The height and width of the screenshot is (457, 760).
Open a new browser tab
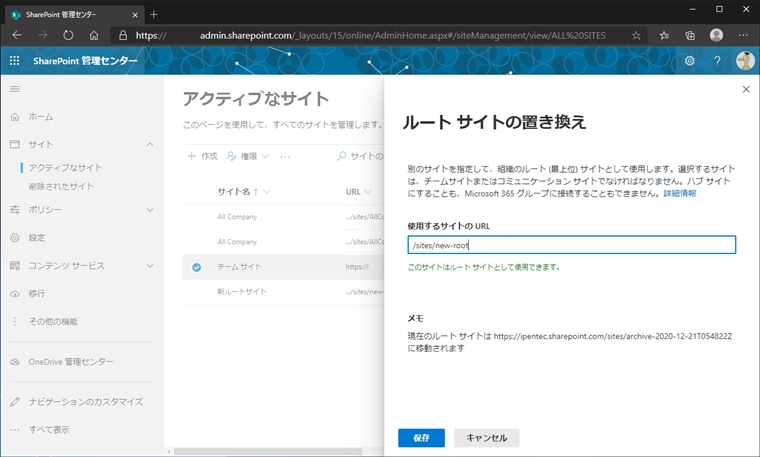point(154,15)
